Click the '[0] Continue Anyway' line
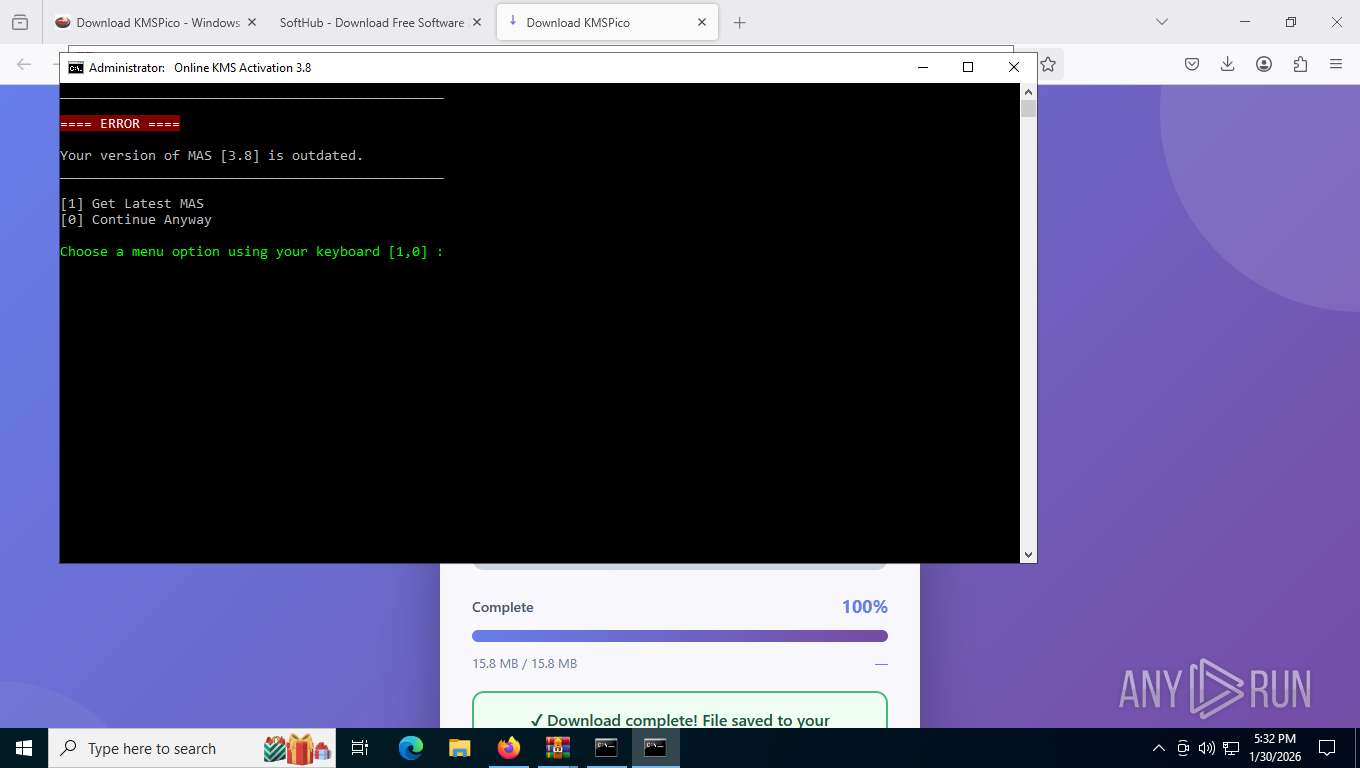 [136, 219]
